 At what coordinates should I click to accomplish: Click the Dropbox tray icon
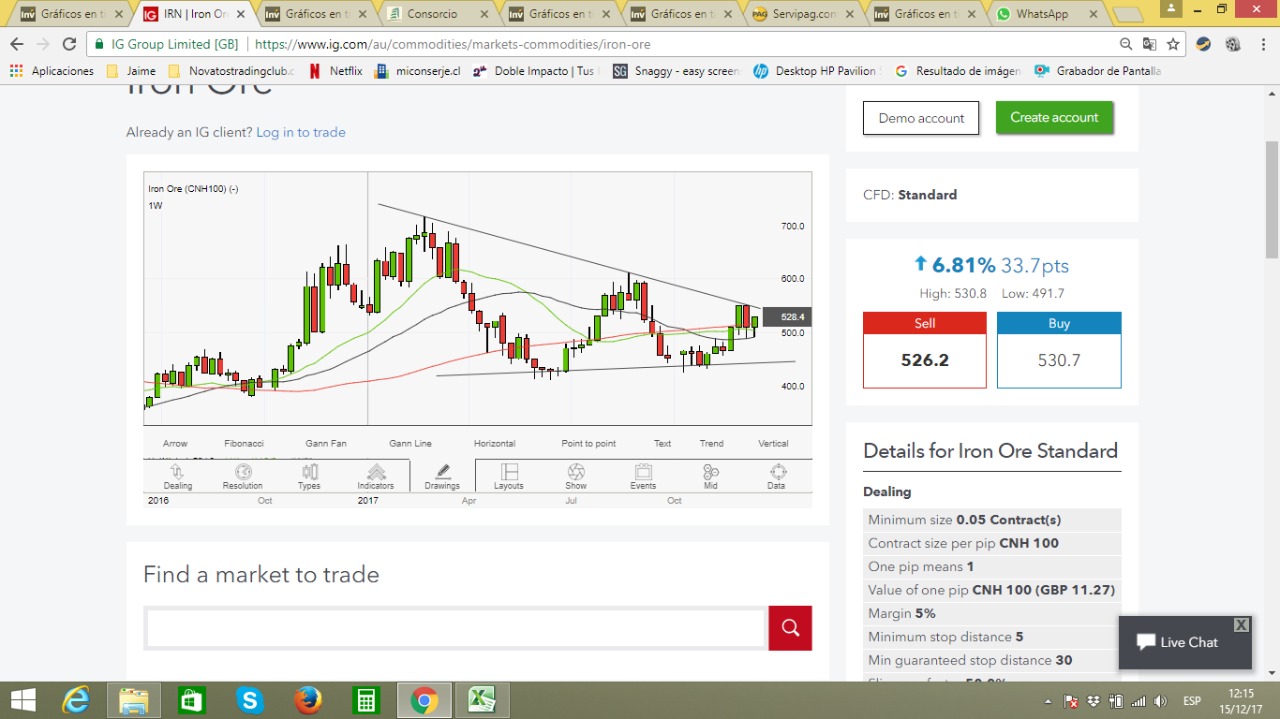tap(1094, 701)
